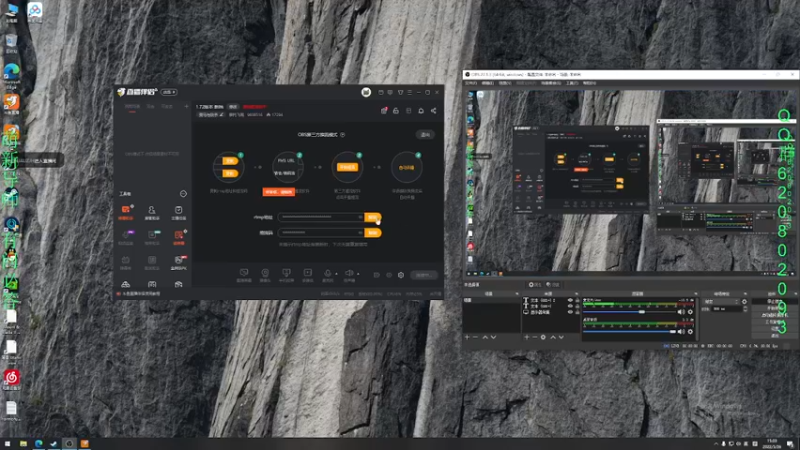Remove selected scene in OBS with minus
The image size is (800, 450).
pyautogui.click(x=476, y=337)
